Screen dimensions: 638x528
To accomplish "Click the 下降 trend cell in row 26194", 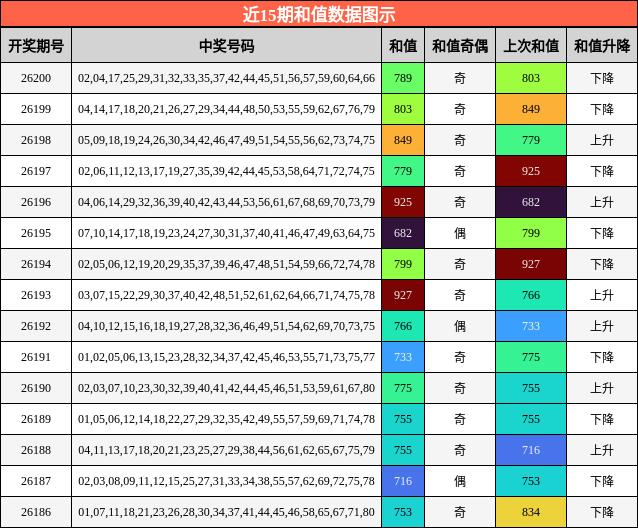I will click(602, 264).
